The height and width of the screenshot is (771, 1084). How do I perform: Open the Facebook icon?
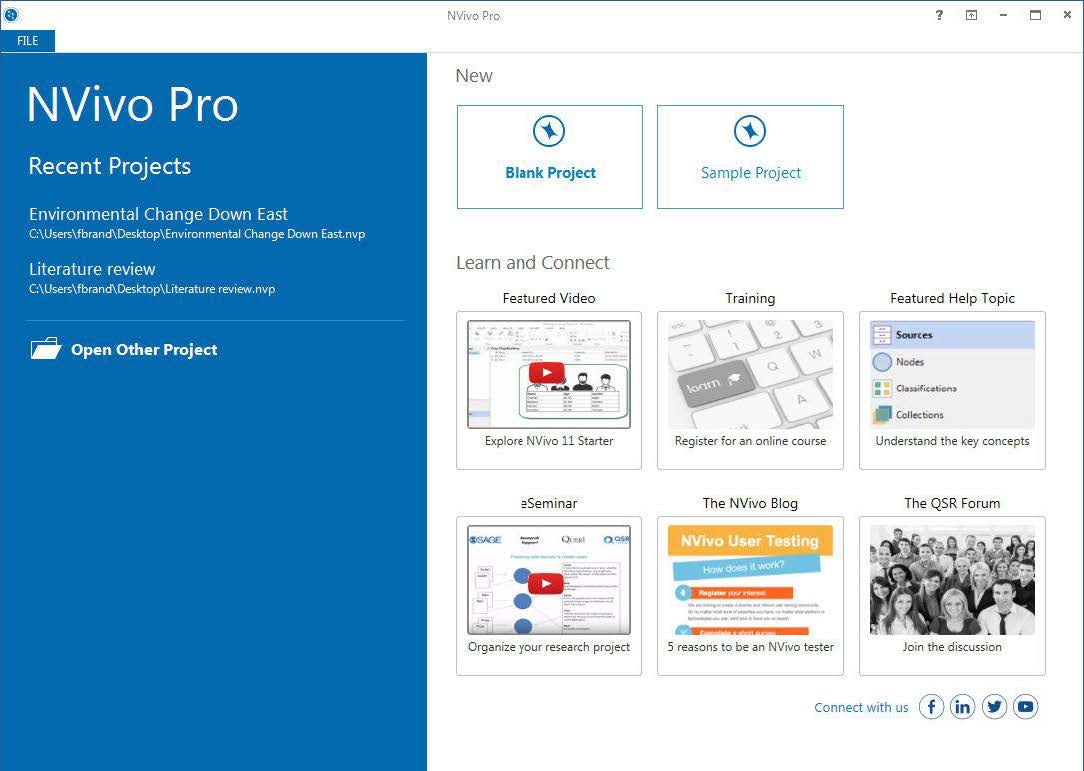click(x=931, y=707)
